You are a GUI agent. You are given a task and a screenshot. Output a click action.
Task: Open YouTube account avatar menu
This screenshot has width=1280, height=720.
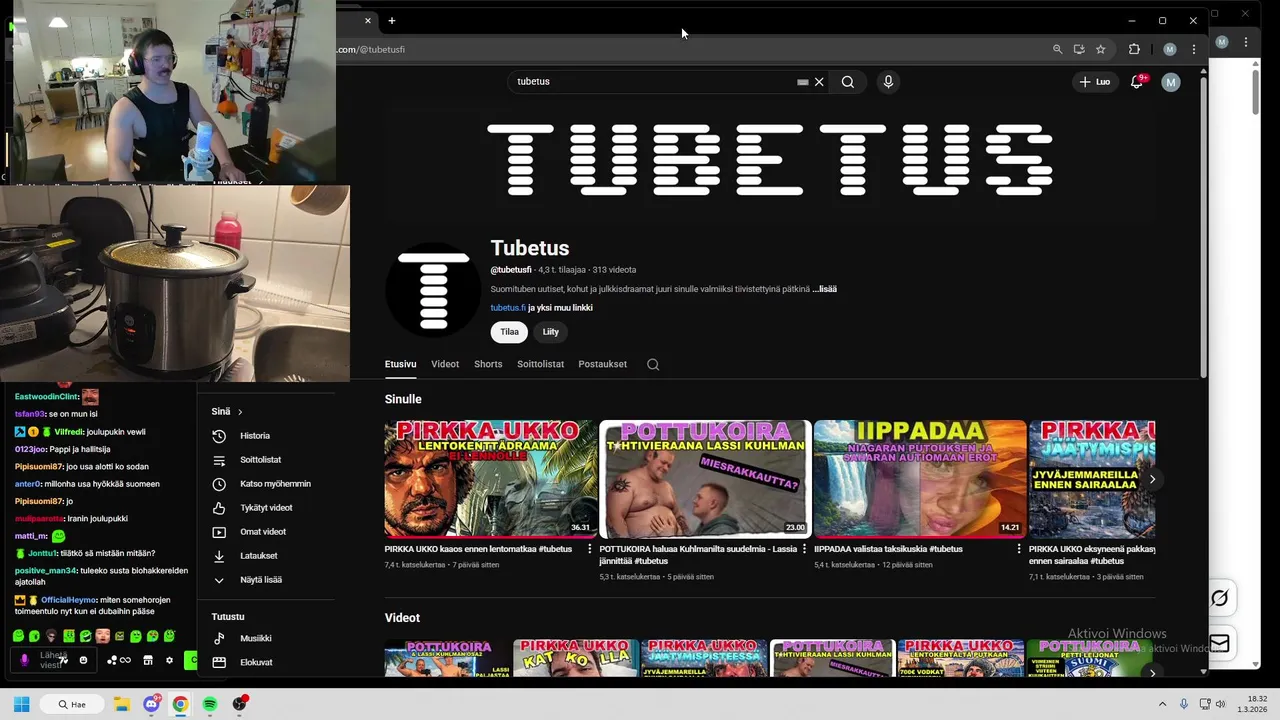pos(1171,82)
